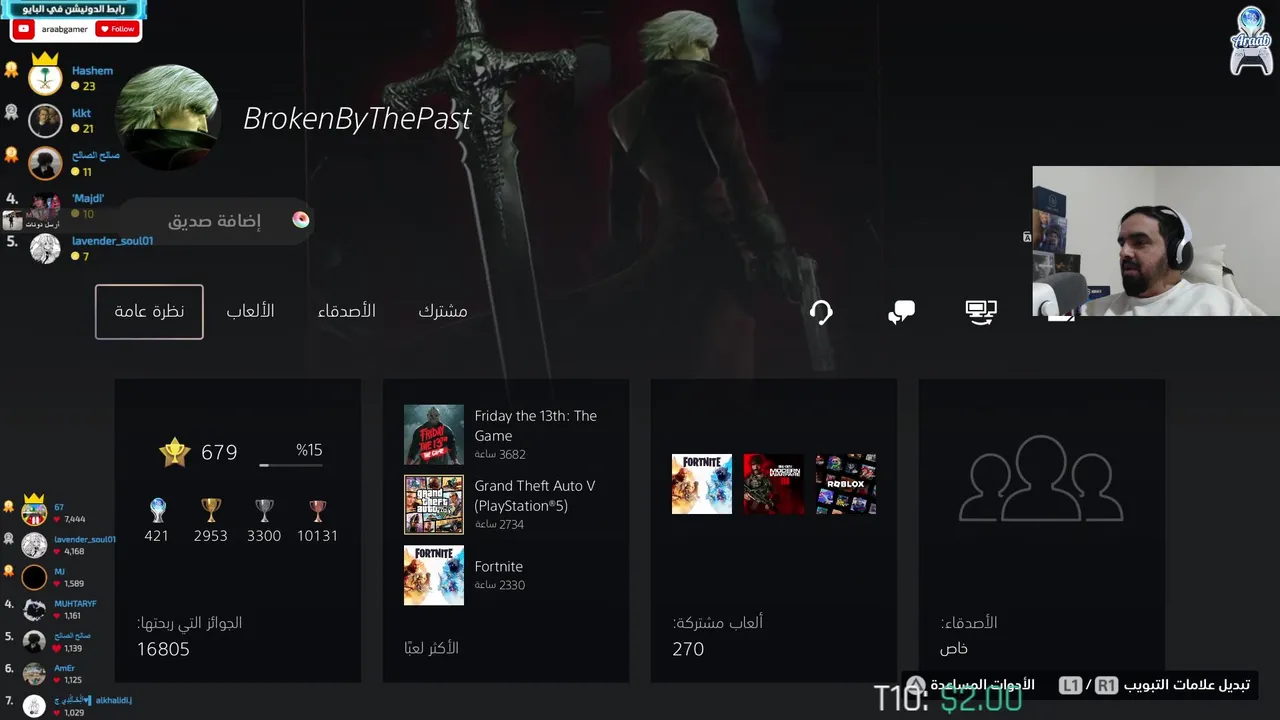Select the Grand Theft Auto V cover
Image resolution: width=1280 pixels, height=720 pixels.
[x=434, y=505]
